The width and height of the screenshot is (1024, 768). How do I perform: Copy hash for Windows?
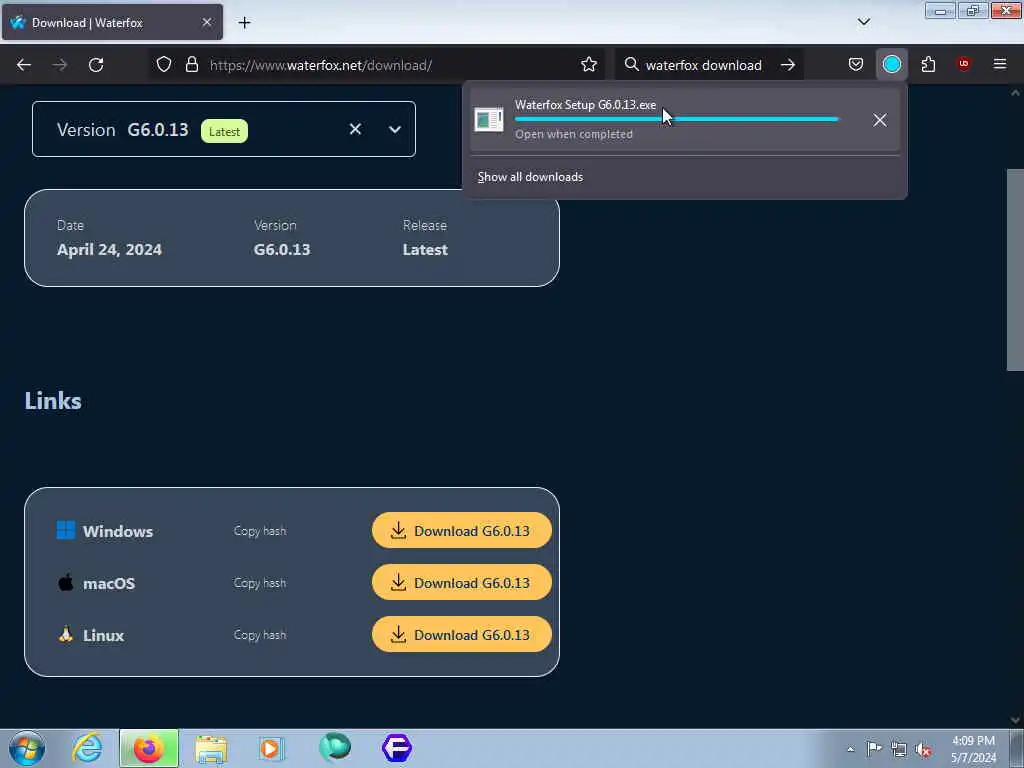pyautogui.click(x=260, y=531)
